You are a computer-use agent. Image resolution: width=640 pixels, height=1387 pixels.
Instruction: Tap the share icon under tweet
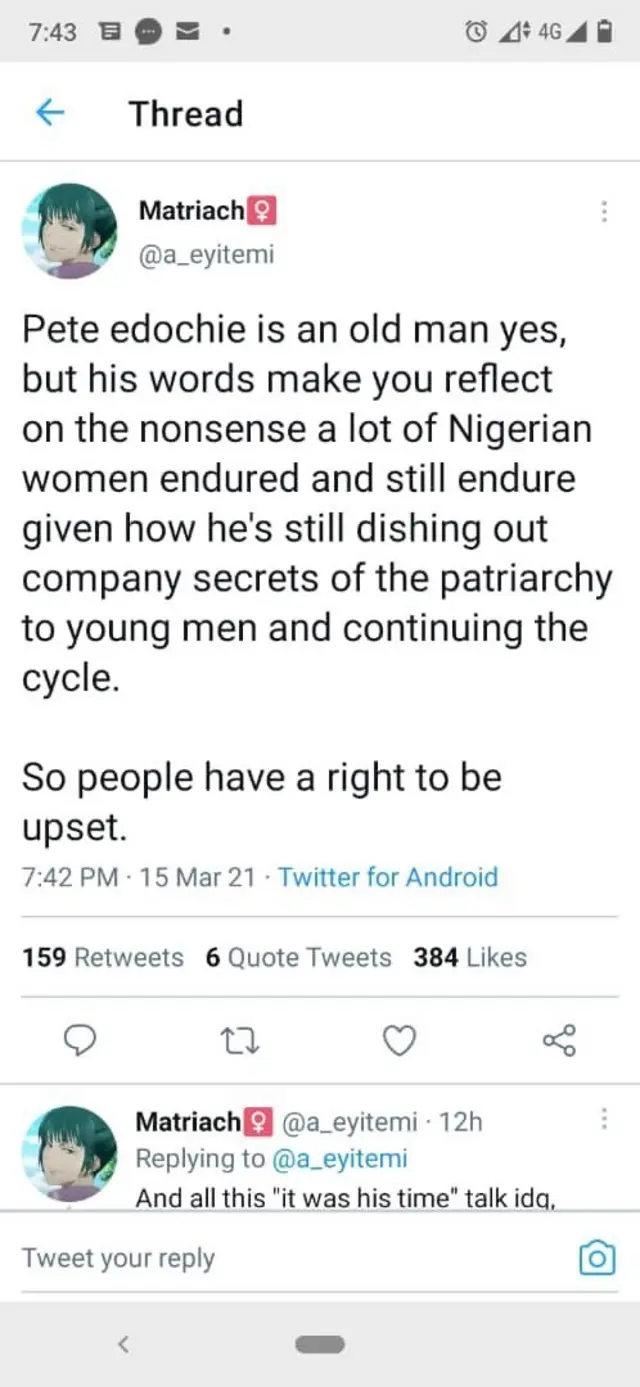point(559,1040)
